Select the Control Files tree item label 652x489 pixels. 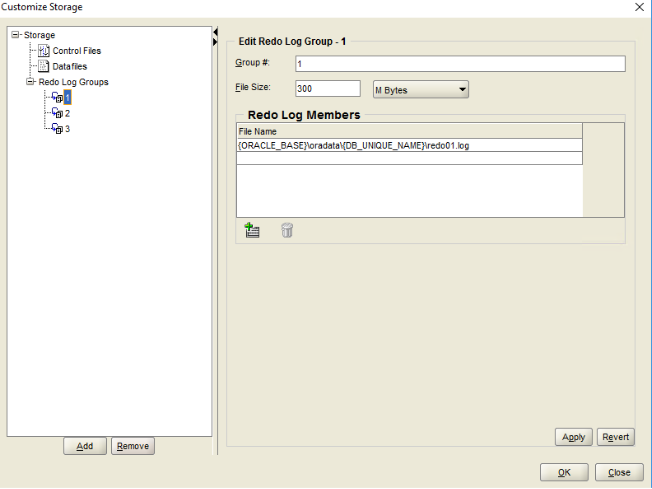tap(77, 51)
